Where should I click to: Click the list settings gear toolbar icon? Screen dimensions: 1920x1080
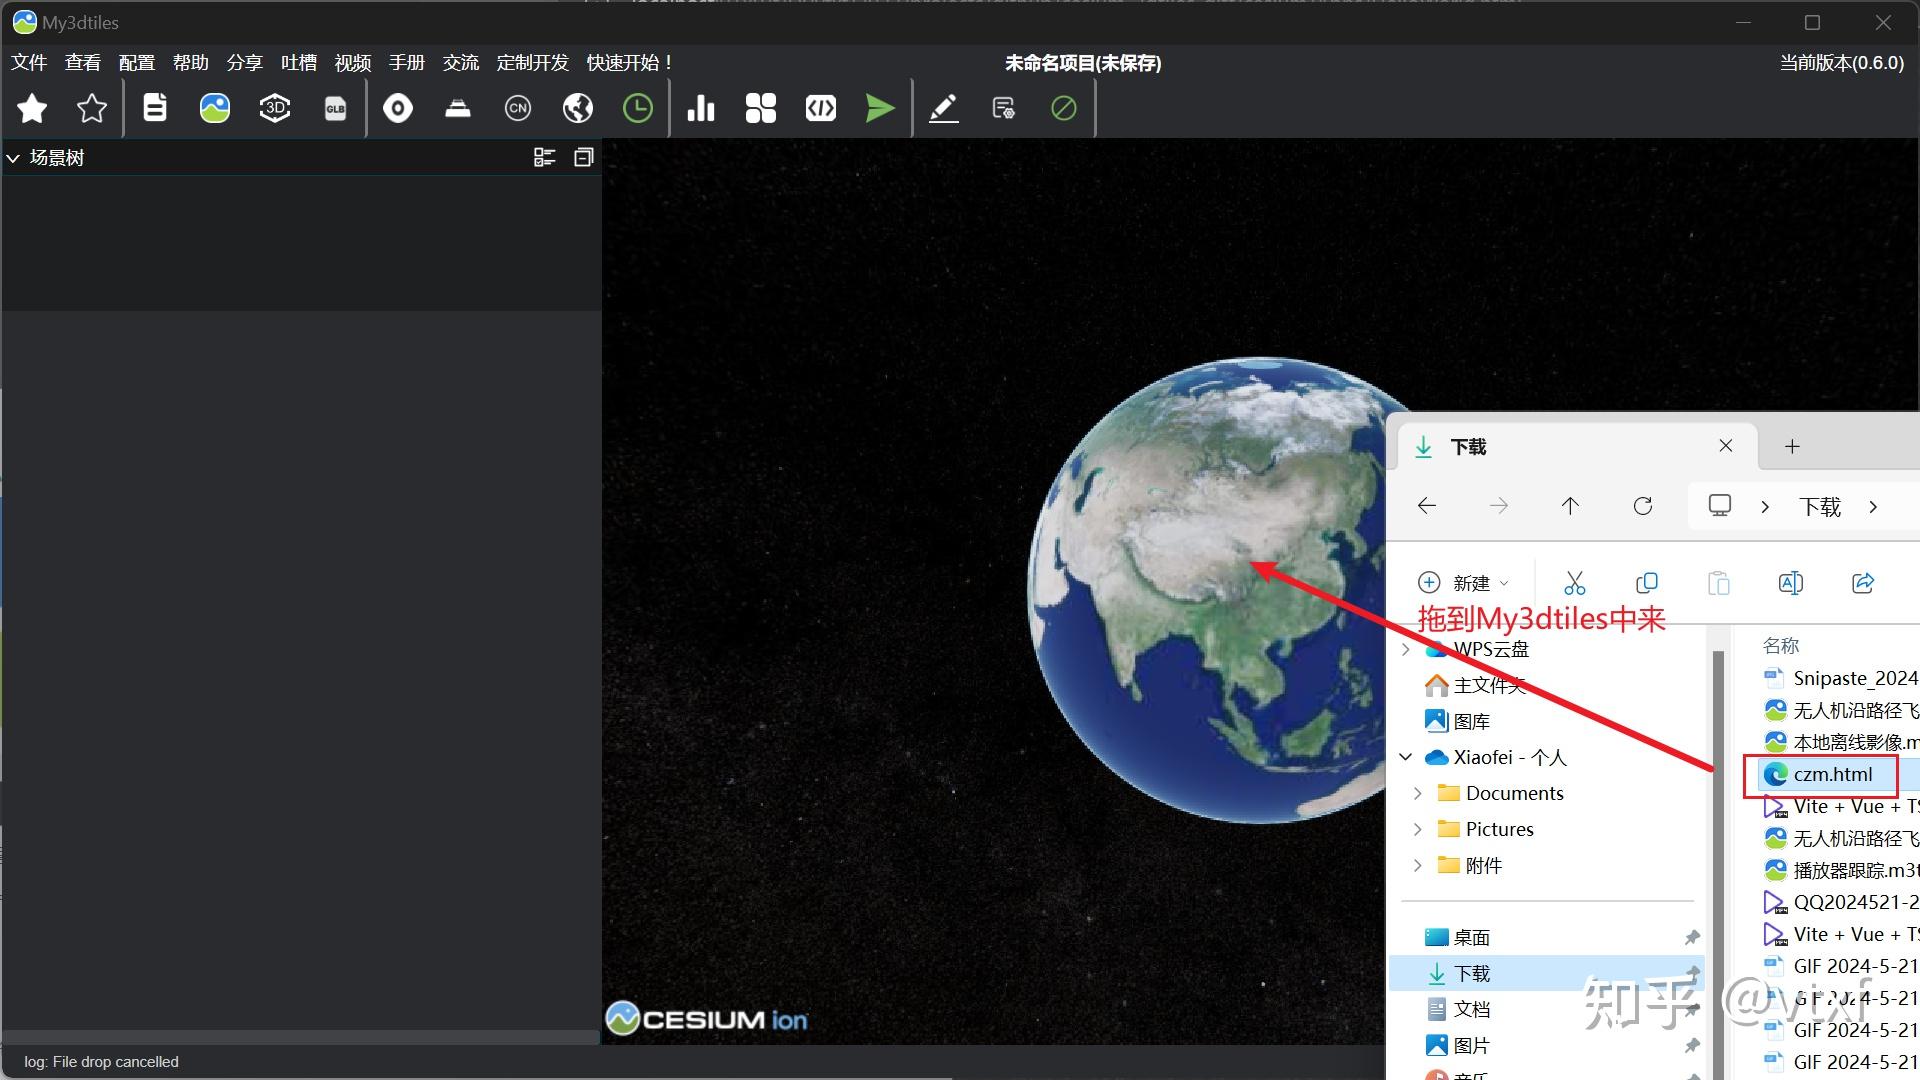(1004, 108)
